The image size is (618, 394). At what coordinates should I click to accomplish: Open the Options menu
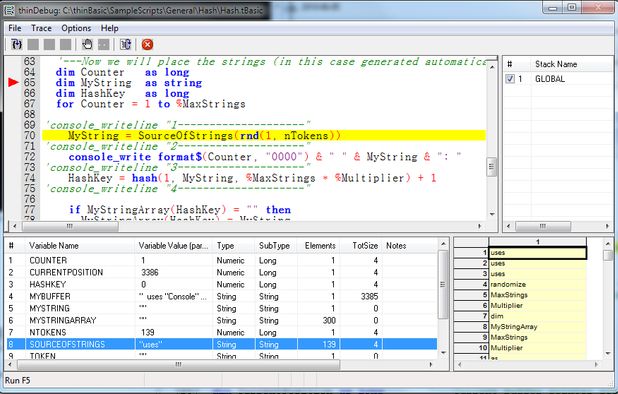[x=76, y=28]
